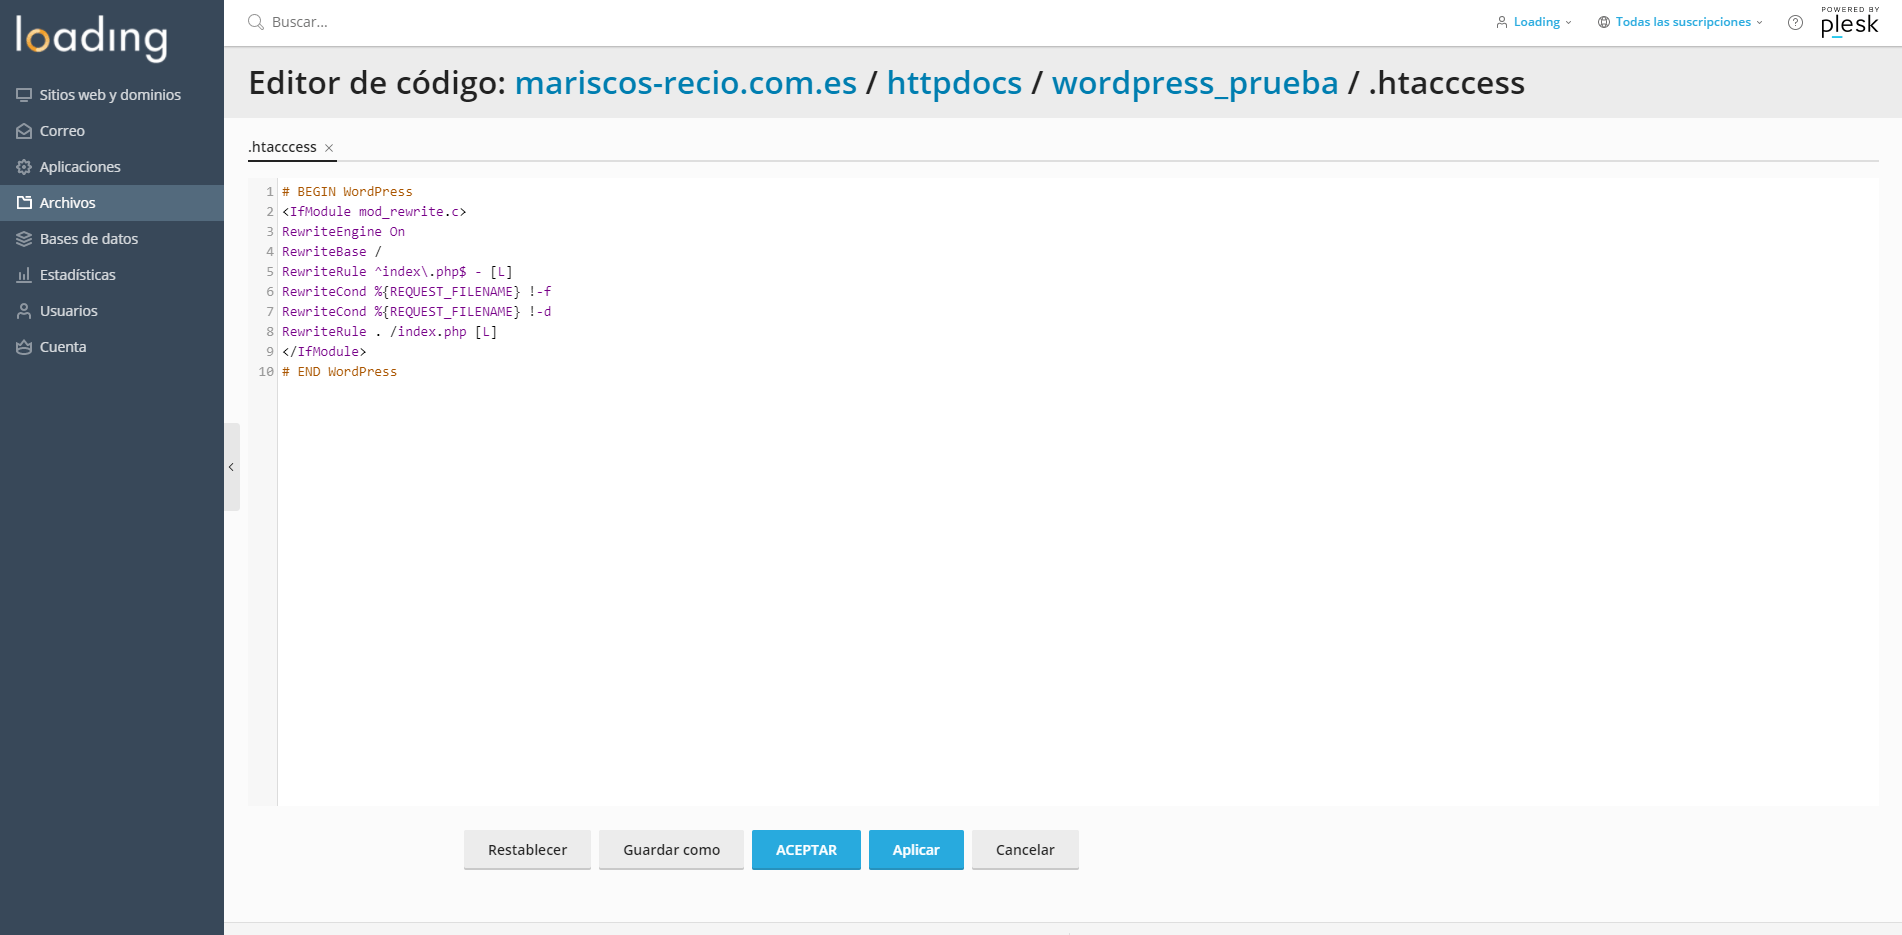The width and height of the screenshot is (1902, 935).
Task: Click the Plesk logo
Action: coord(1850,22)
